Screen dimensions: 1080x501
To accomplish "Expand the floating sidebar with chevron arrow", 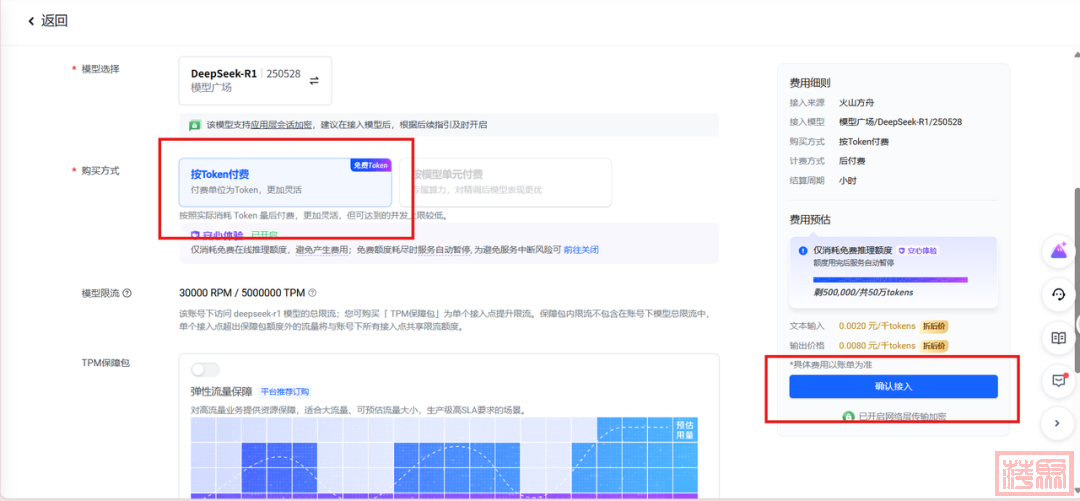I will click(x=1057, y=424).
